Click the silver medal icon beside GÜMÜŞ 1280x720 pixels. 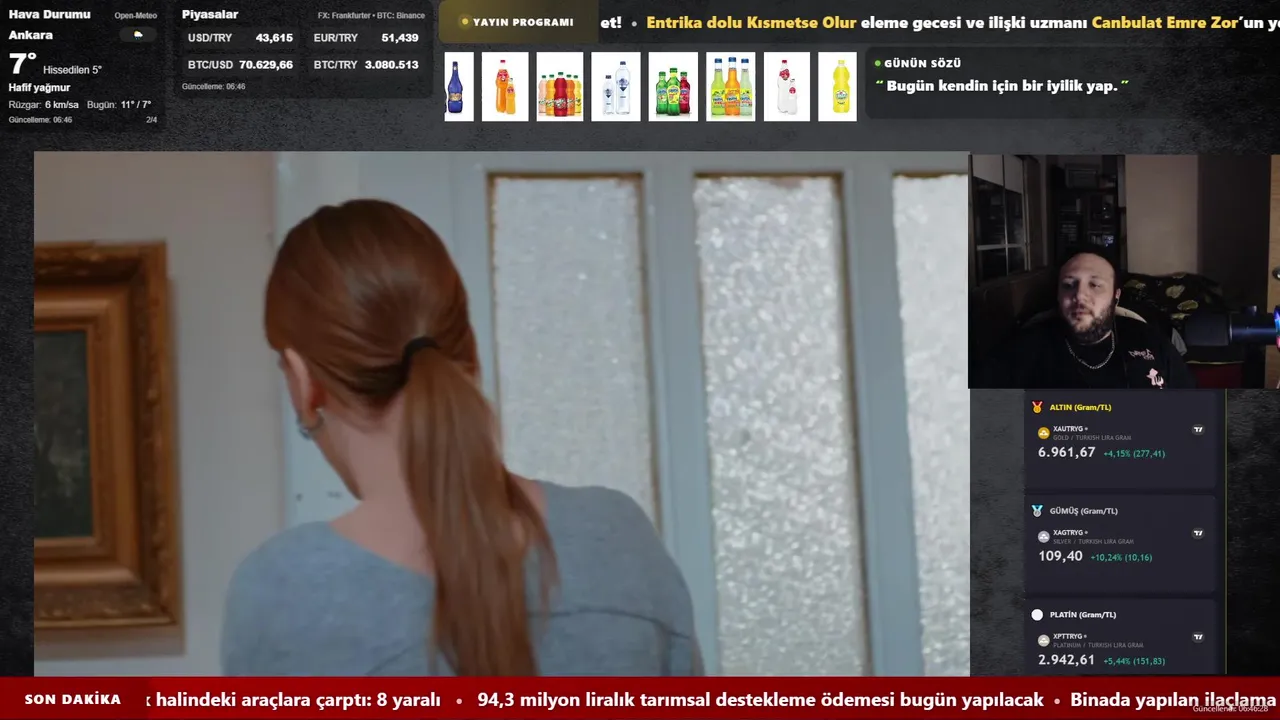coord(1037,511)
